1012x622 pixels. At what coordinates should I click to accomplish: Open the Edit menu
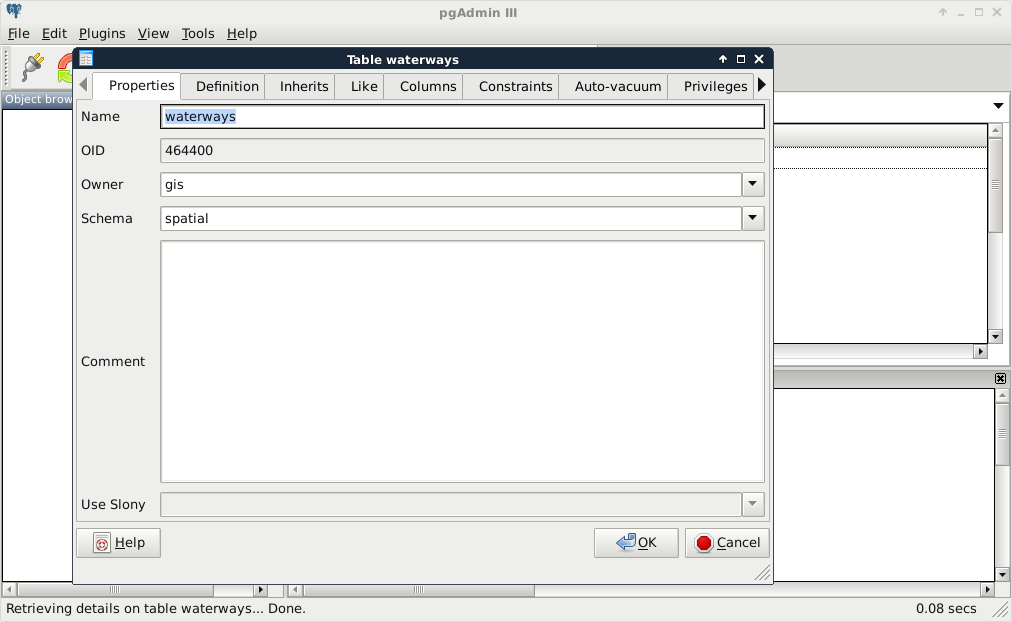(x=54, y=34)
